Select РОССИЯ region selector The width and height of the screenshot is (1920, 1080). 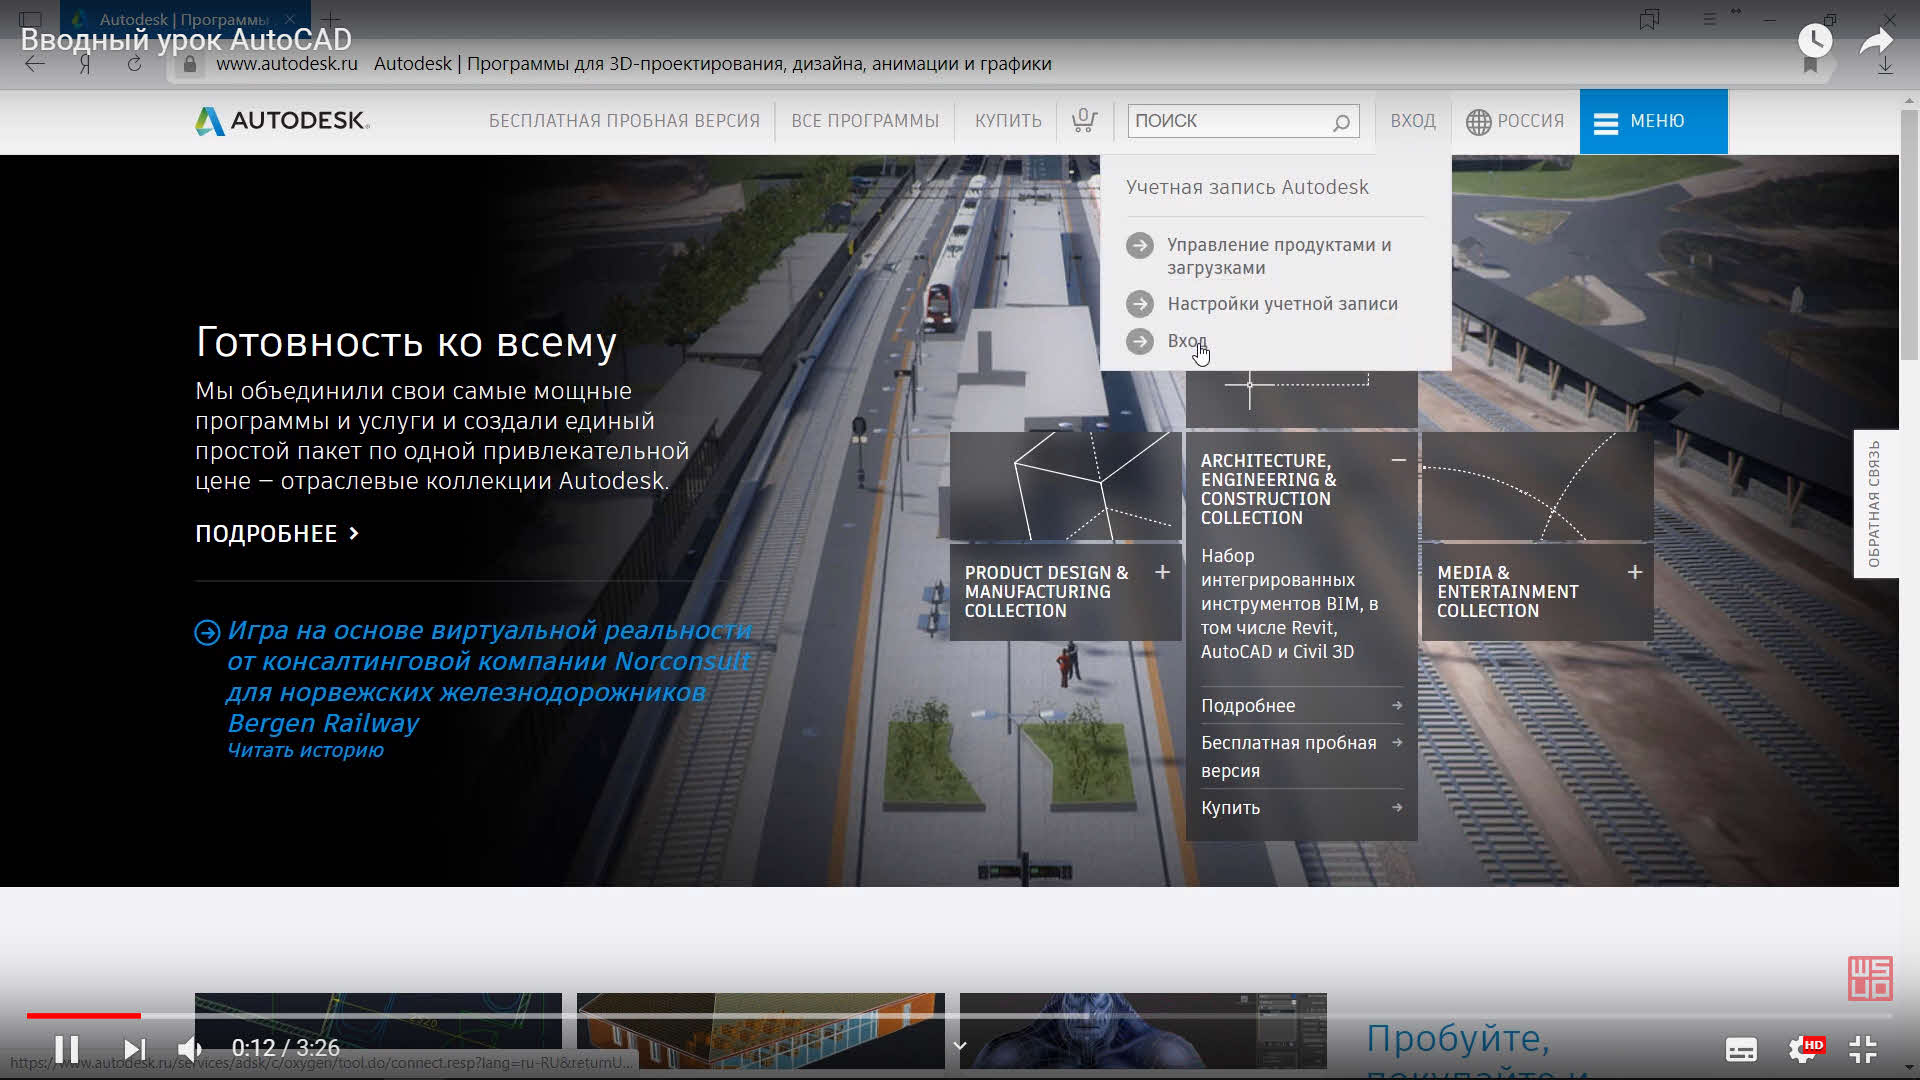pyautogui.click(x=1515, y=121)
